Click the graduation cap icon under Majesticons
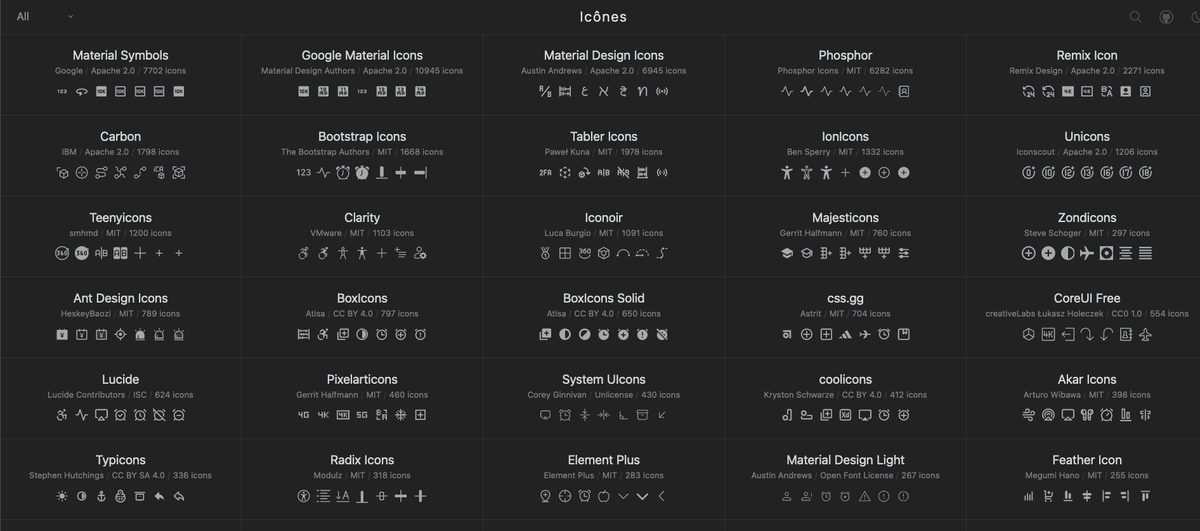Image resolution: width=1200 pixels, height=531 pixels. 787,254
